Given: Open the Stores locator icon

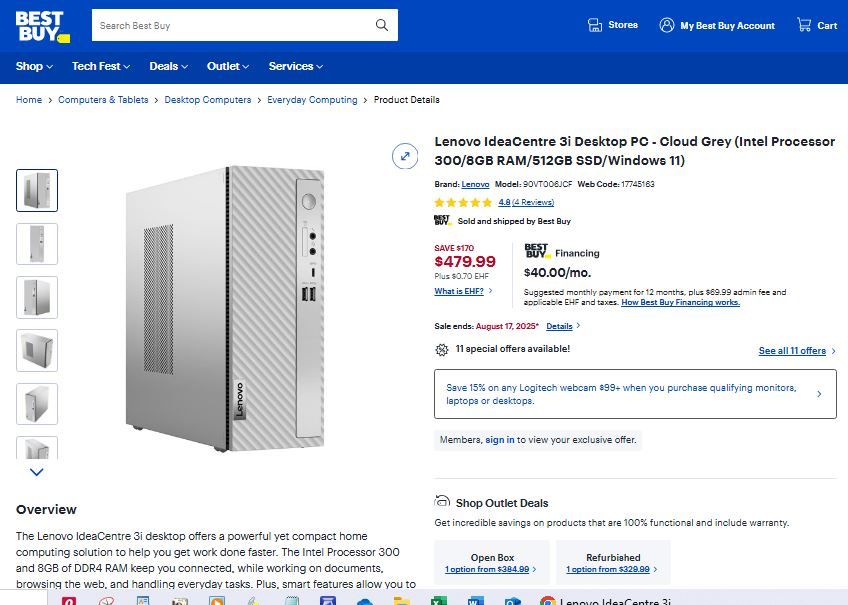Looking at the screenshot, I should tap(594, 25).
